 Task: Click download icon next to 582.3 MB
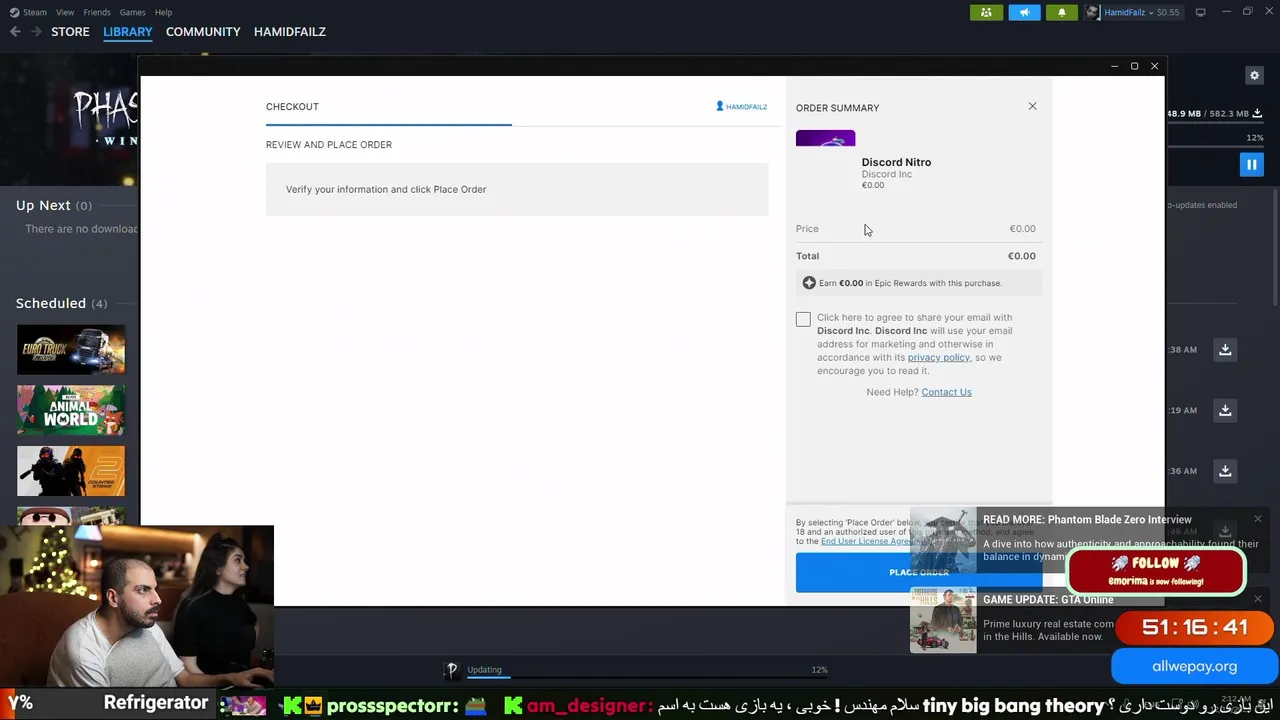click(x=1256, y=113)
